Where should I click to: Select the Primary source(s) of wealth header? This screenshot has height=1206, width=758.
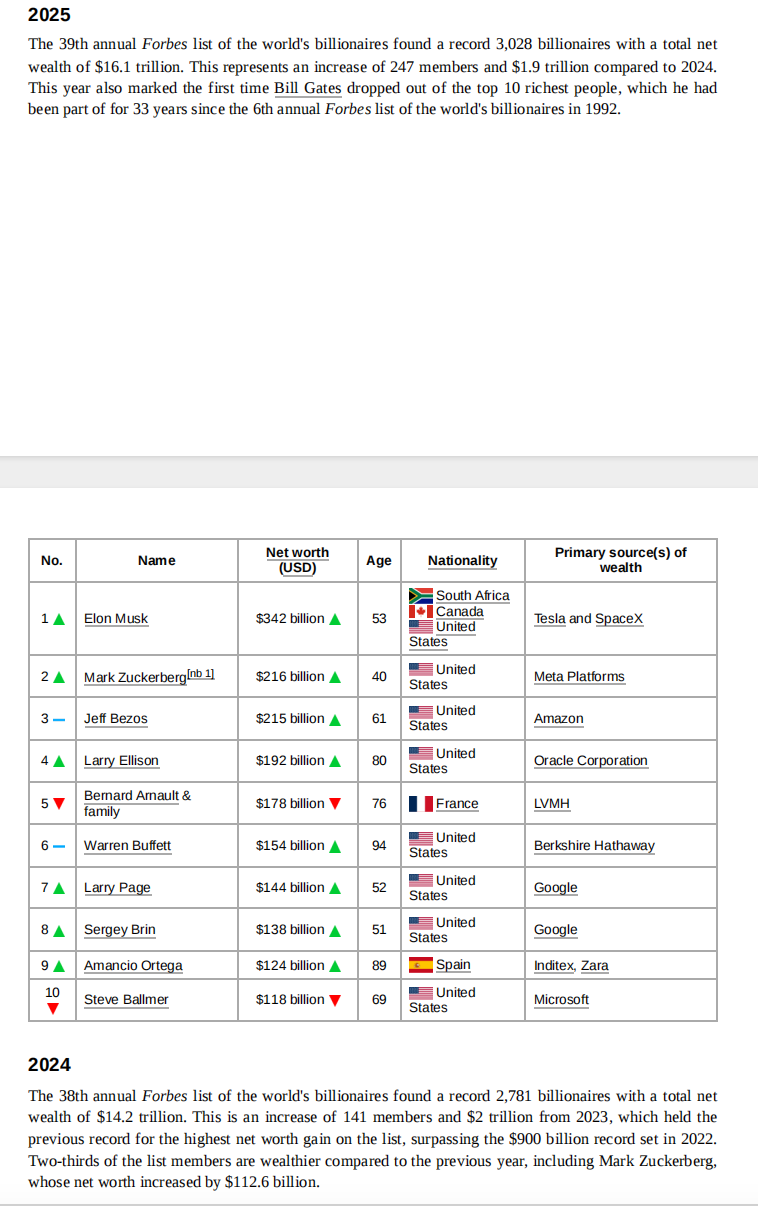[x=621, y=560]
